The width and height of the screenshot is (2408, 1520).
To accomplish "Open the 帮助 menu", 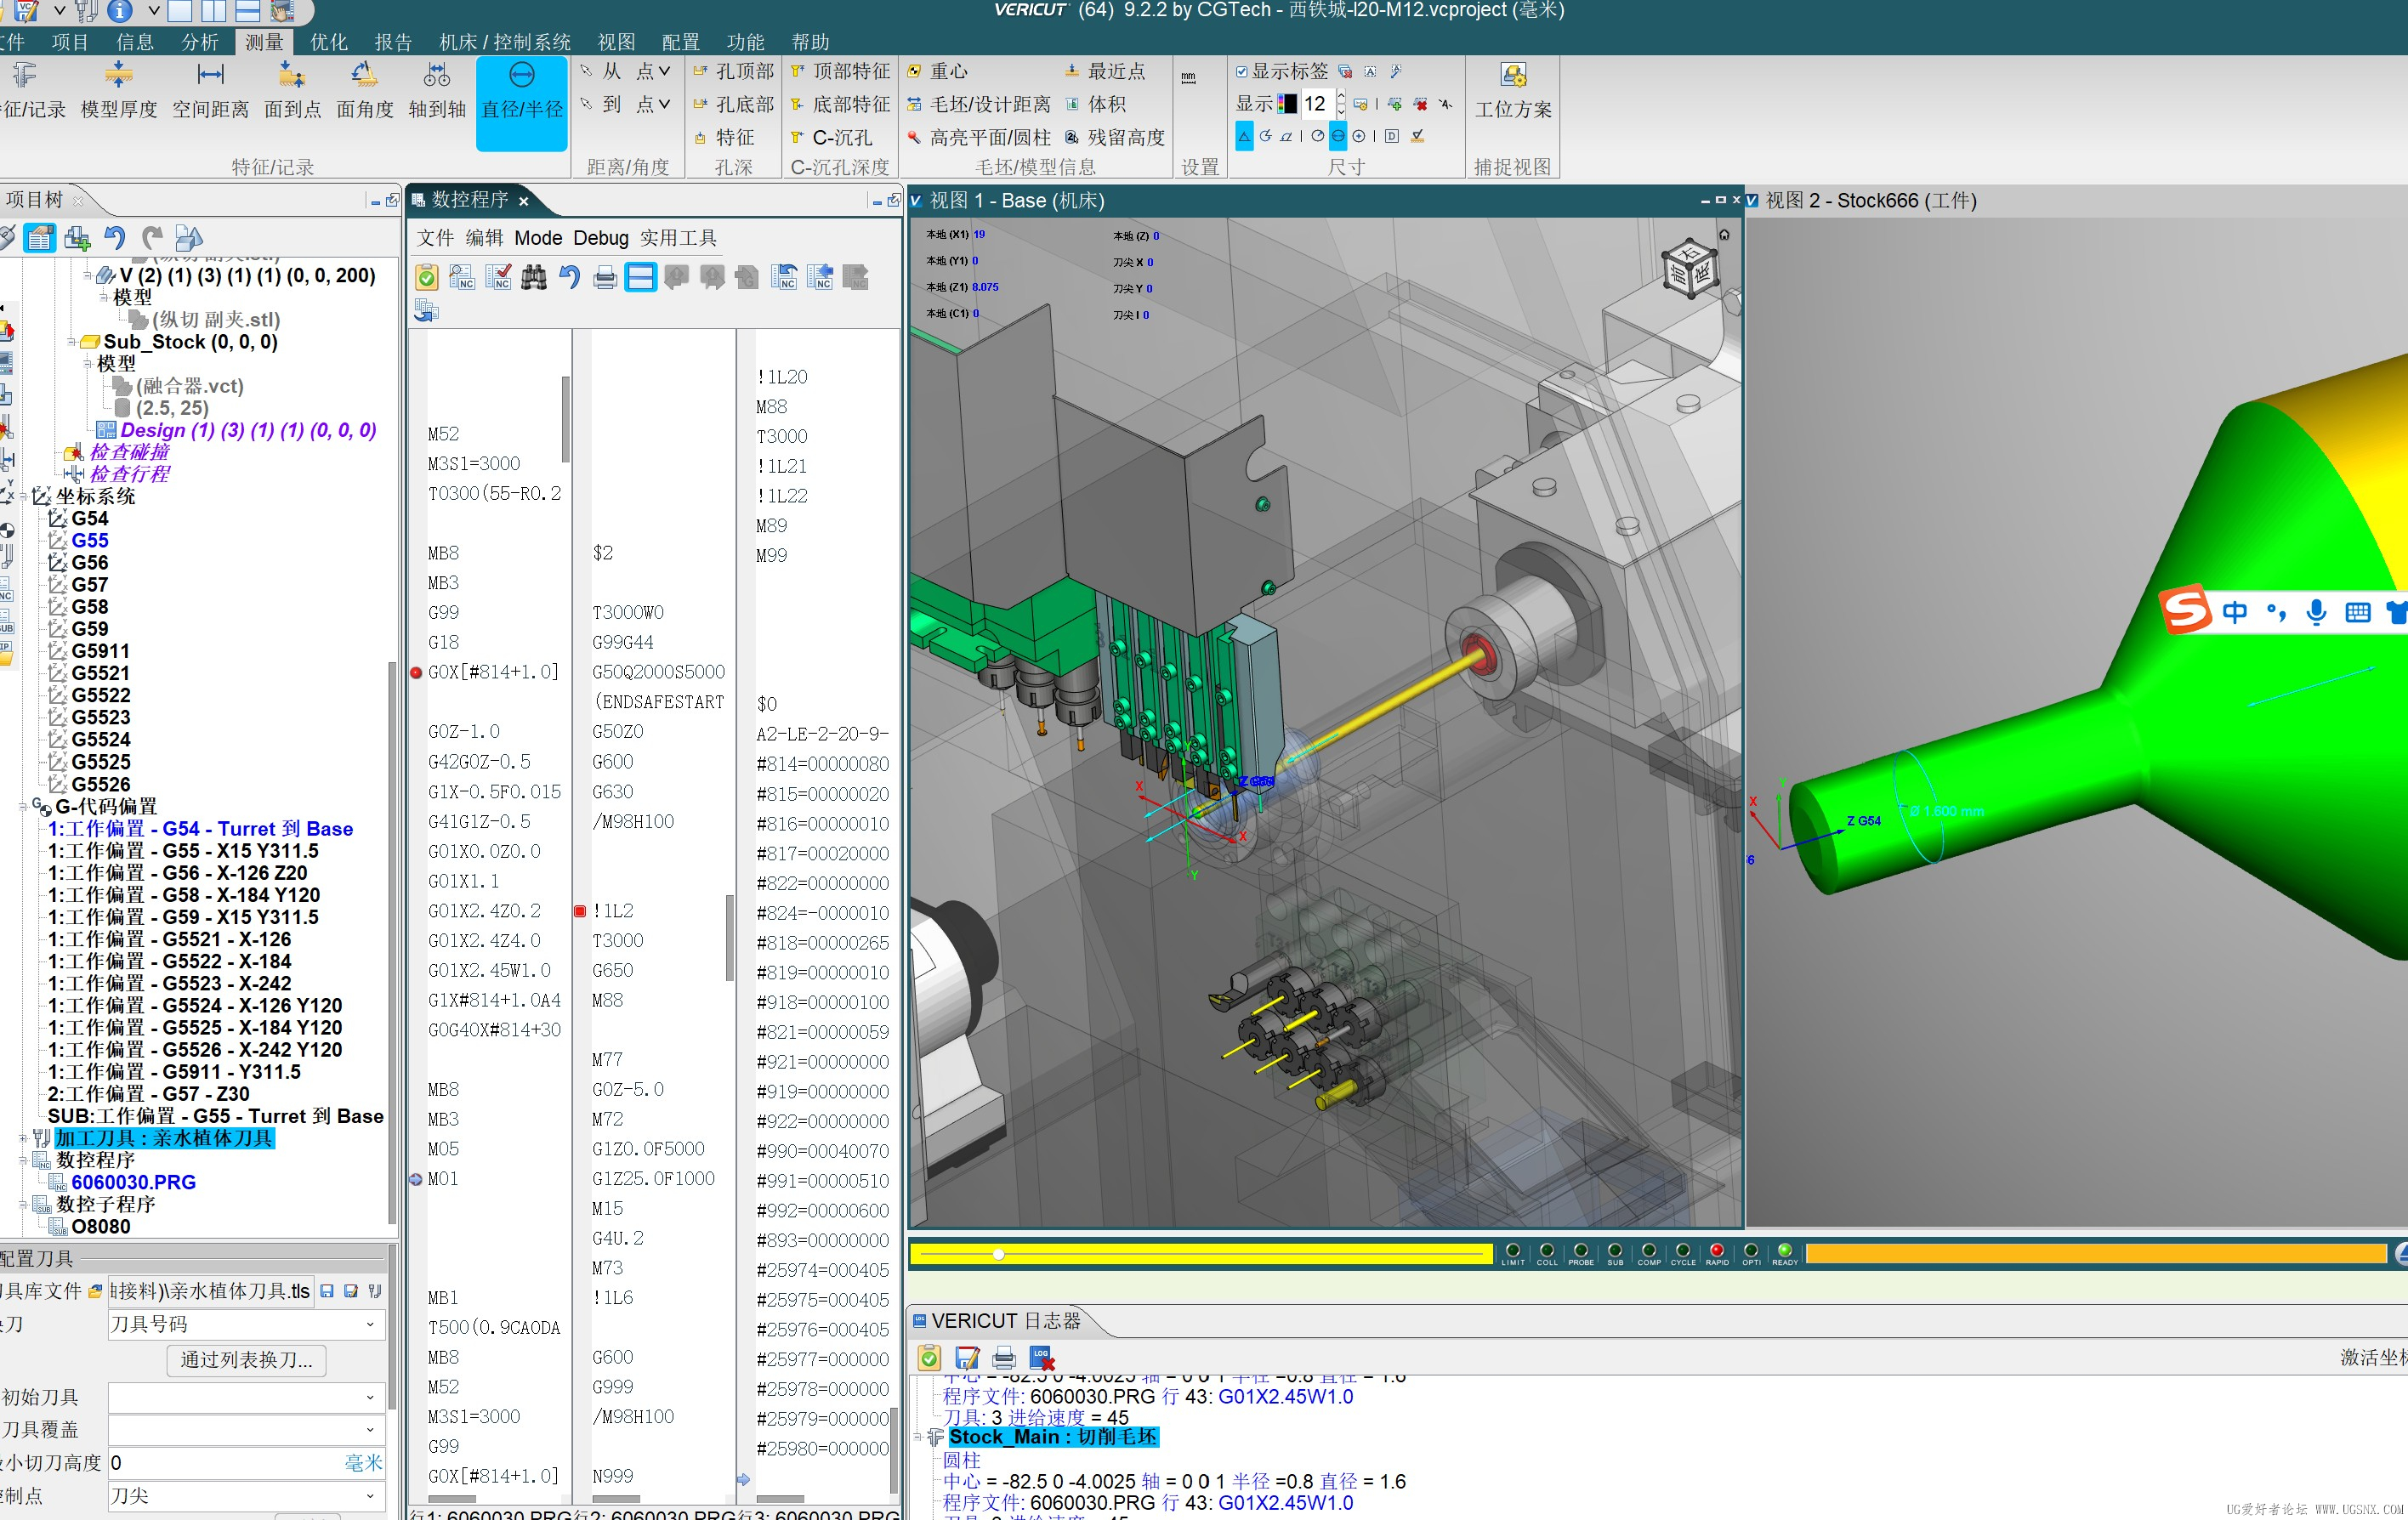I will pyautogui.click(x=810, y=42).
